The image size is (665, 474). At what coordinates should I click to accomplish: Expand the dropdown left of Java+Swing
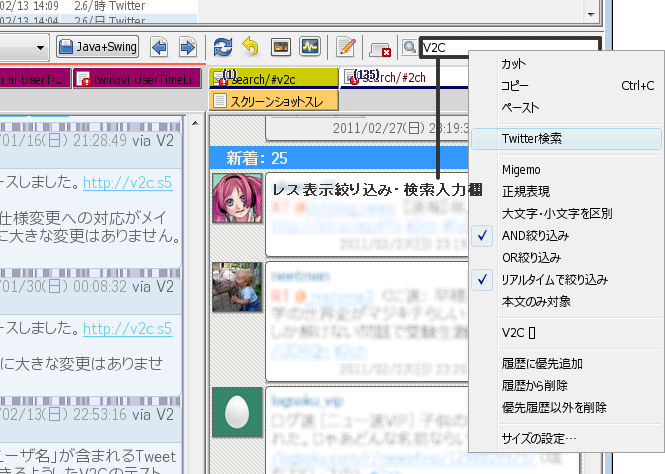point(40,47)
